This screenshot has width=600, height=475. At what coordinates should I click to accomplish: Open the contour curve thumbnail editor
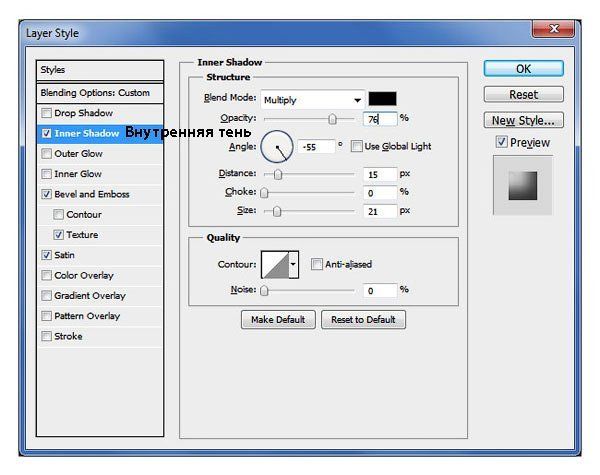275,264
